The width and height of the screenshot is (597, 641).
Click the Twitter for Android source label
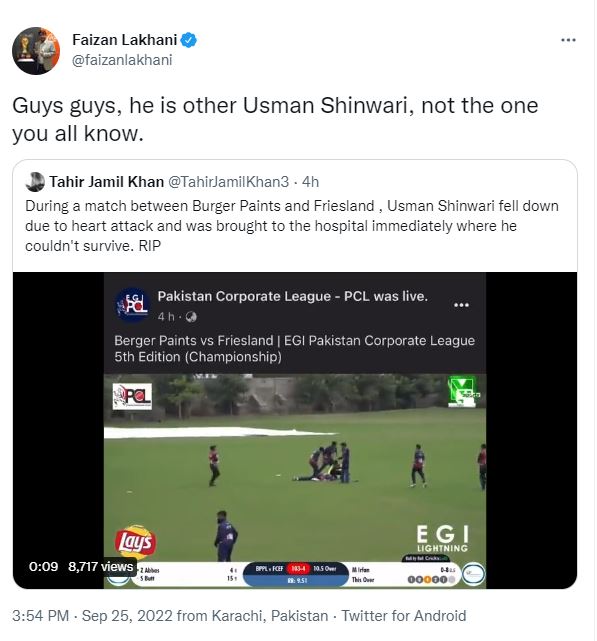tap(404, 616)
